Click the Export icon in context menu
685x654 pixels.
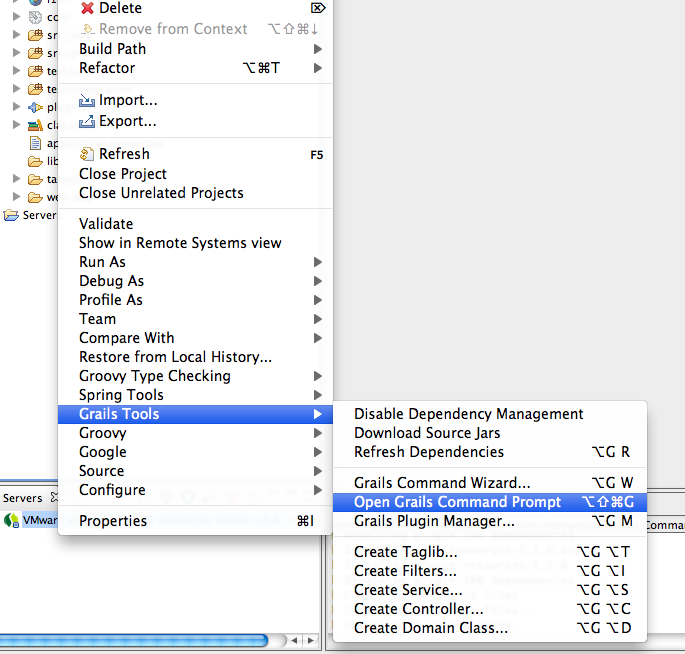86,121
